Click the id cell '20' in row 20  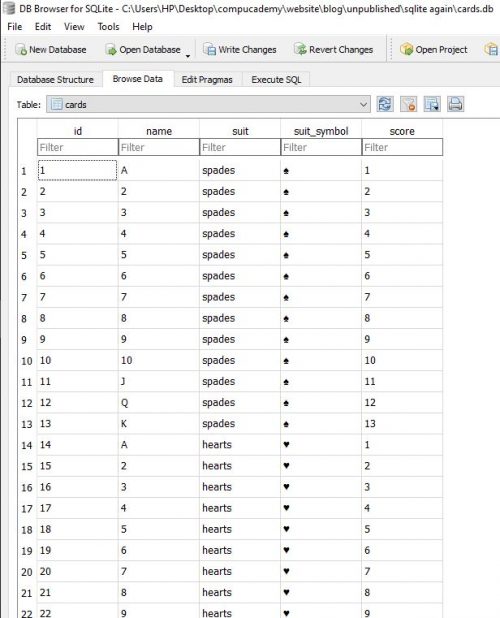click(78, 571)
